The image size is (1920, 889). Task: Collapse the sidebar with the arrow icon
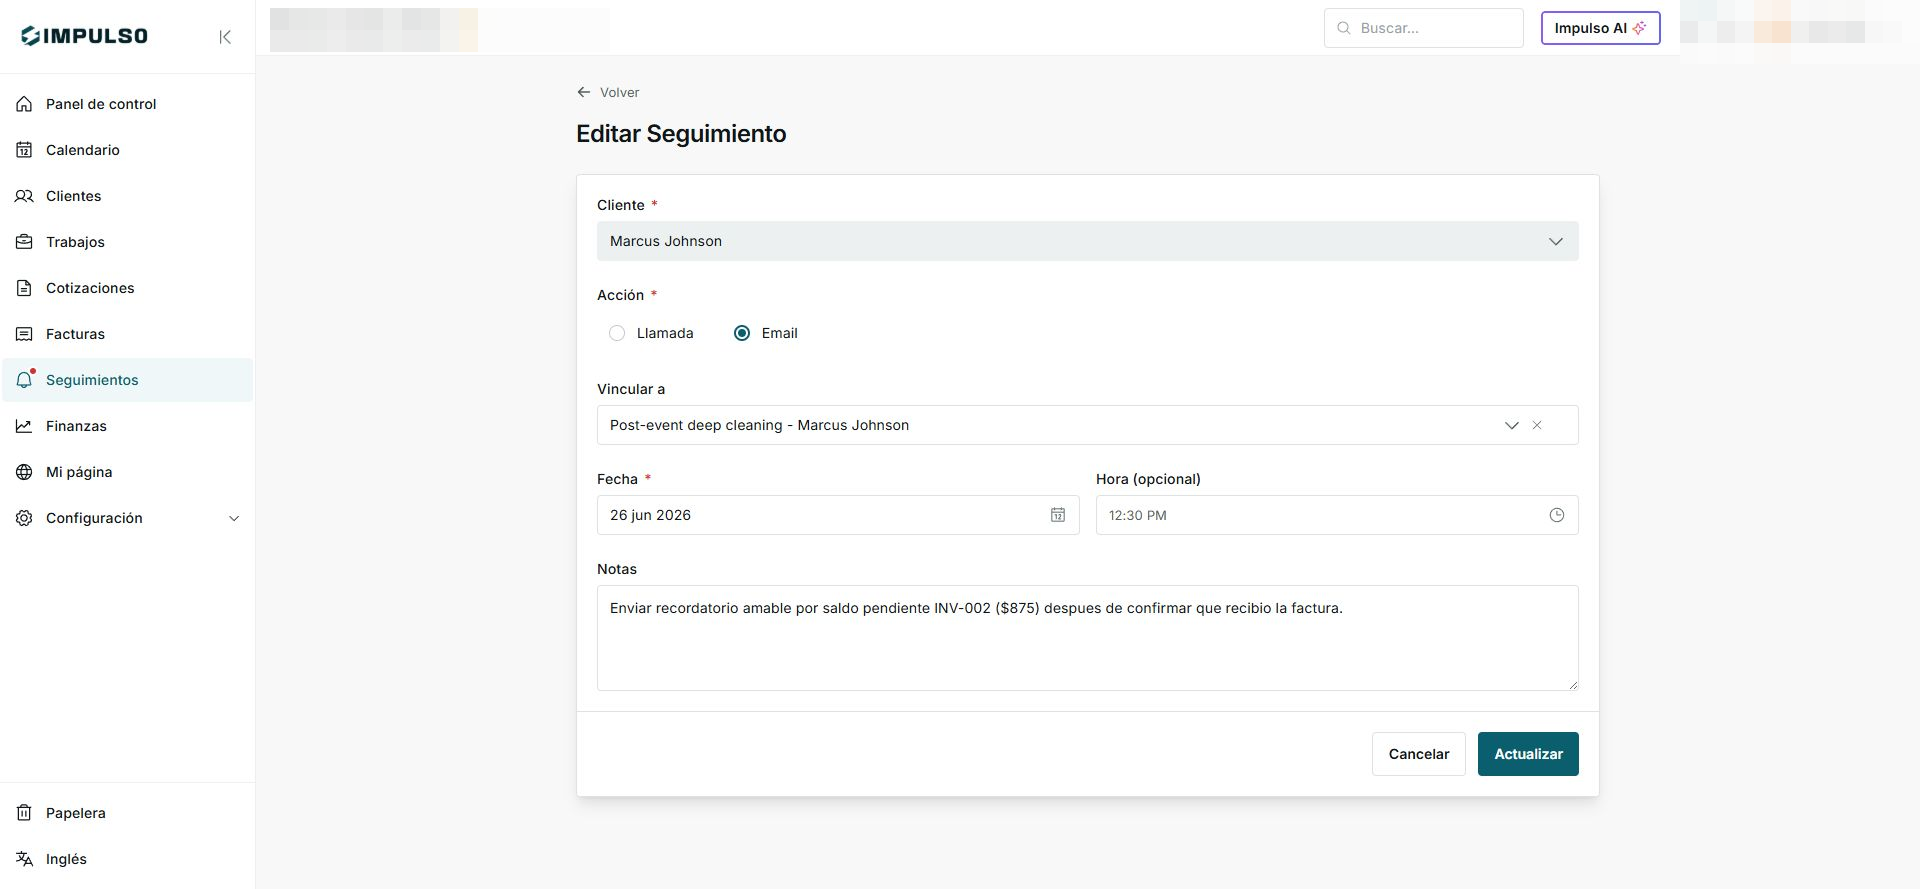tap(225, 37)
